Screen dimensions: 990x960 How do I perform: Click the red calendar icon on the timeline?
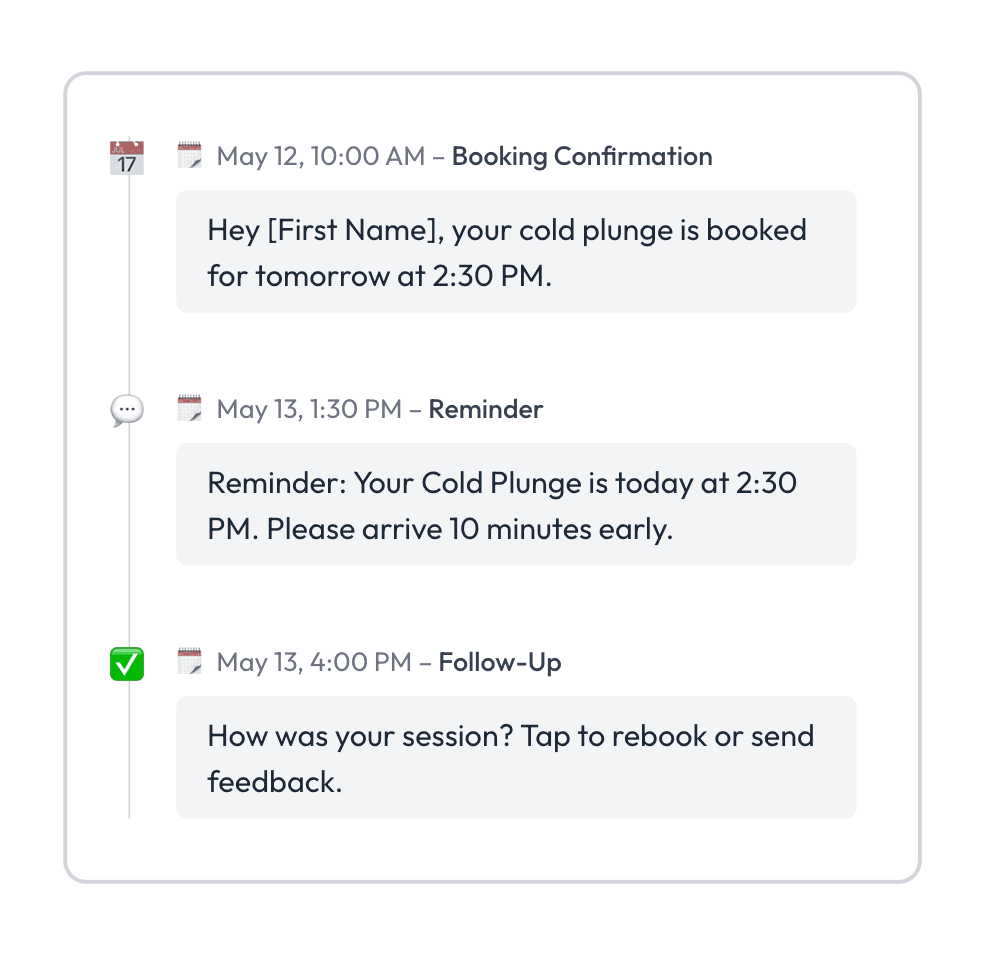(x=127, y=157)
